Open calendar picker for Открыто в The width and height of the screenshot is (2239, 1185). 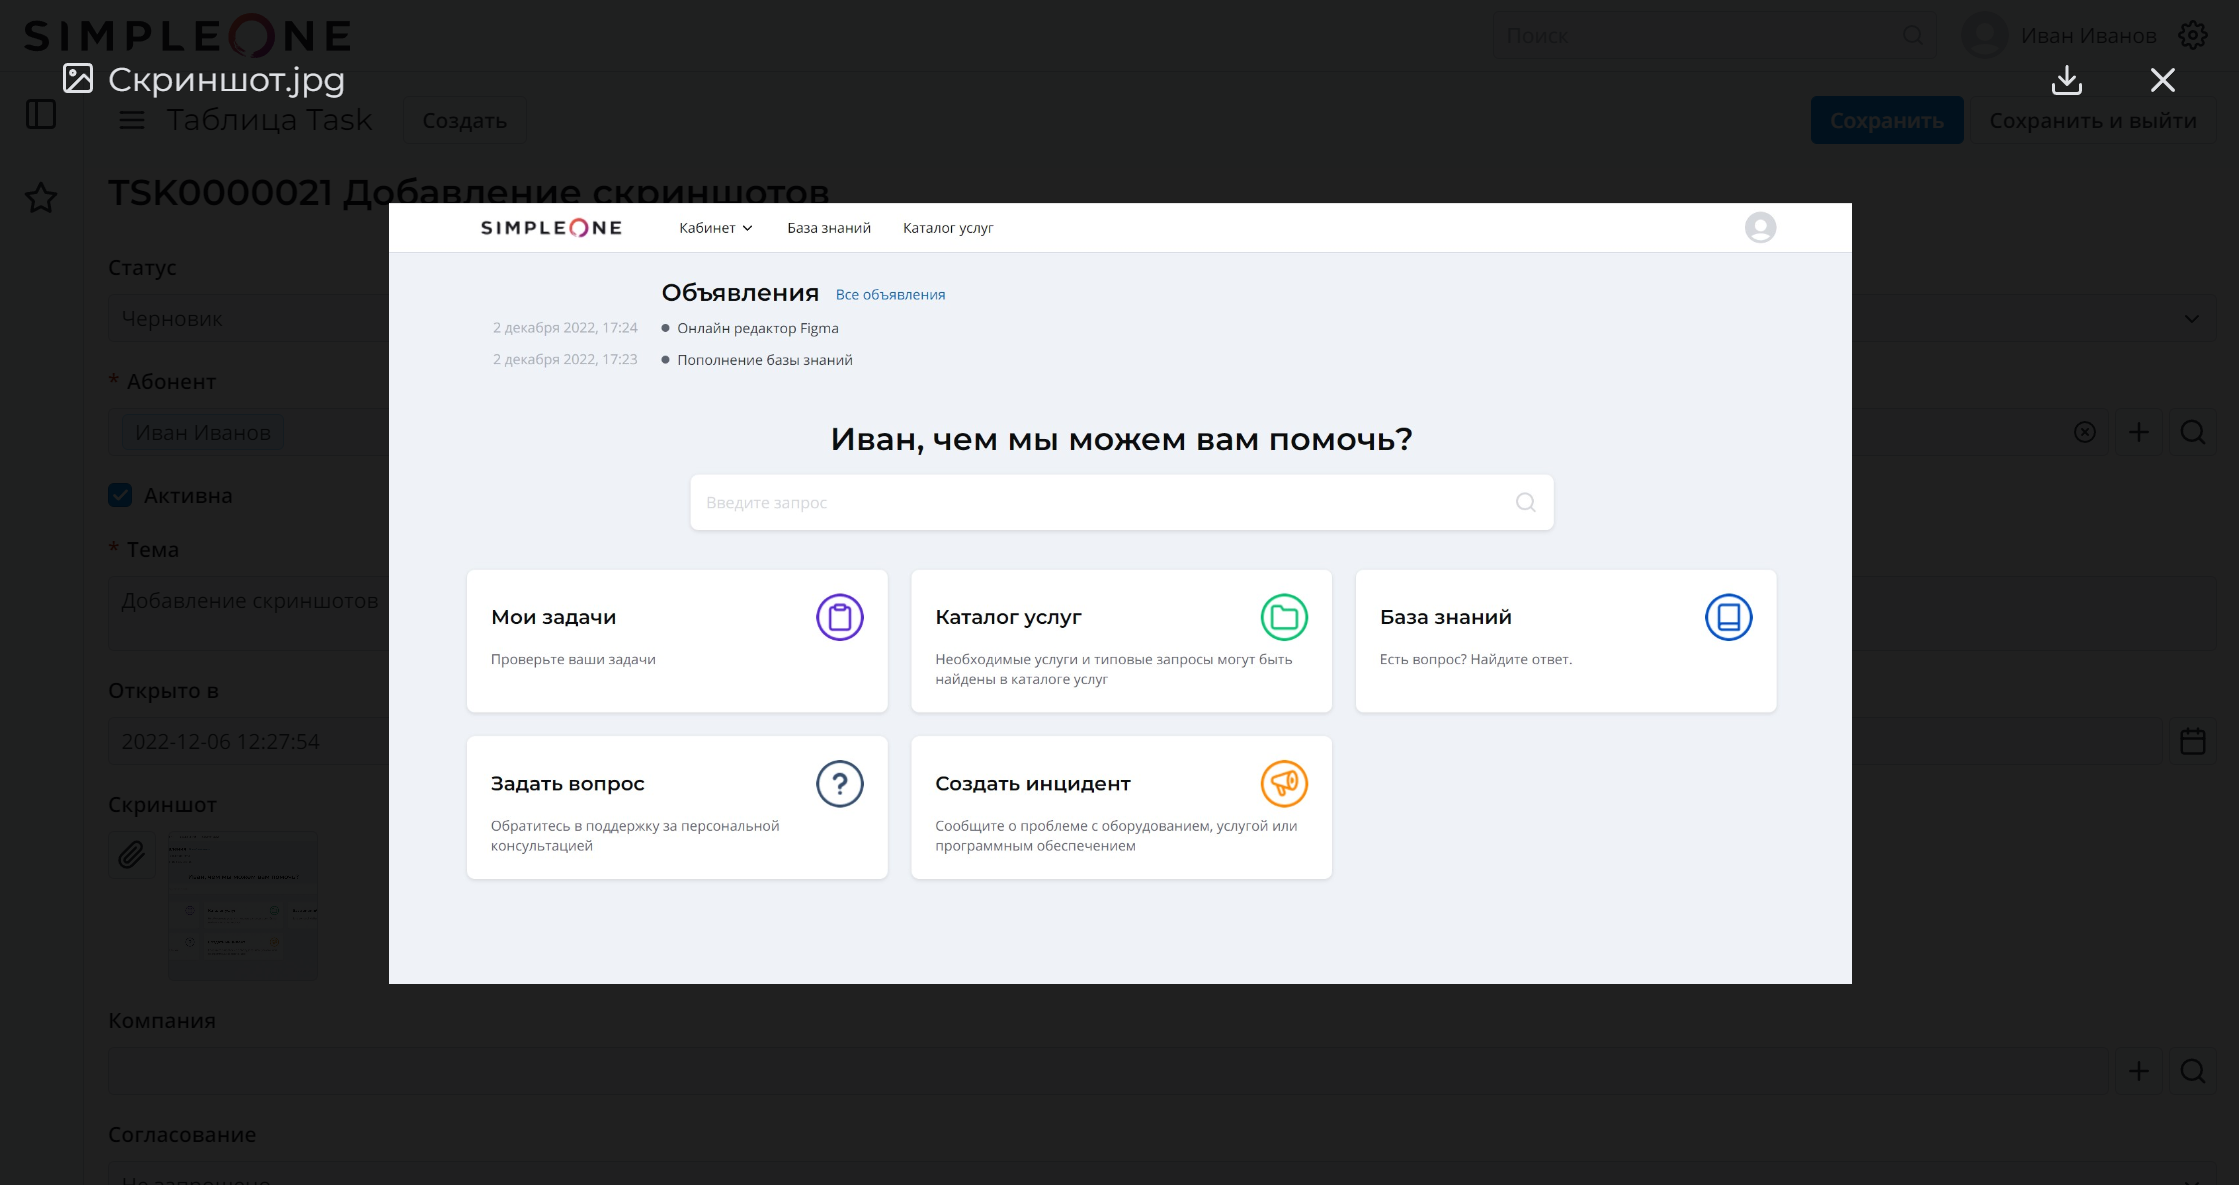tap(2192, 741)
